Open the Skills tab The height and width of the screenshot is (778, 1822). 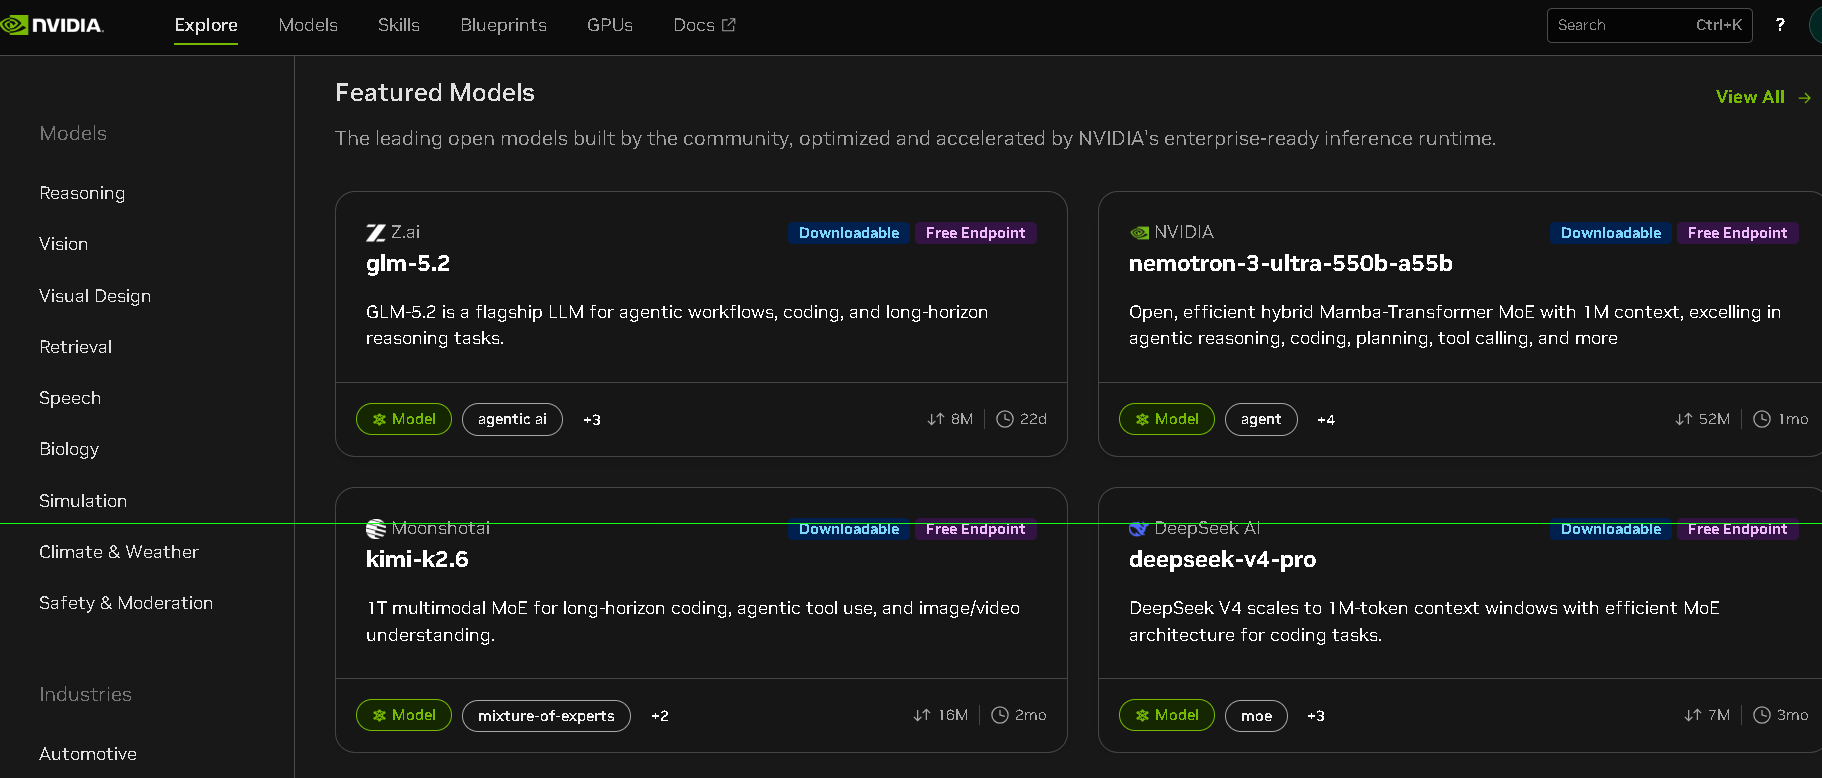(x=399, y=25)
